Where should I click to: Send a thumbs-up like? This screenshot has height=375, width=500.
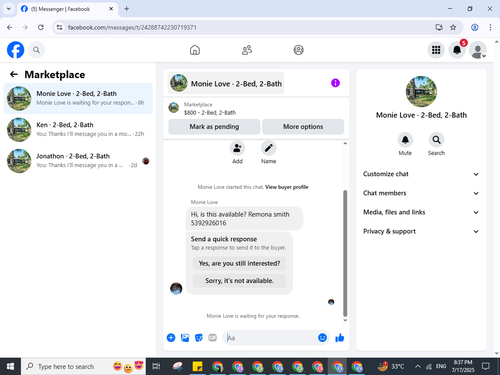340,338
